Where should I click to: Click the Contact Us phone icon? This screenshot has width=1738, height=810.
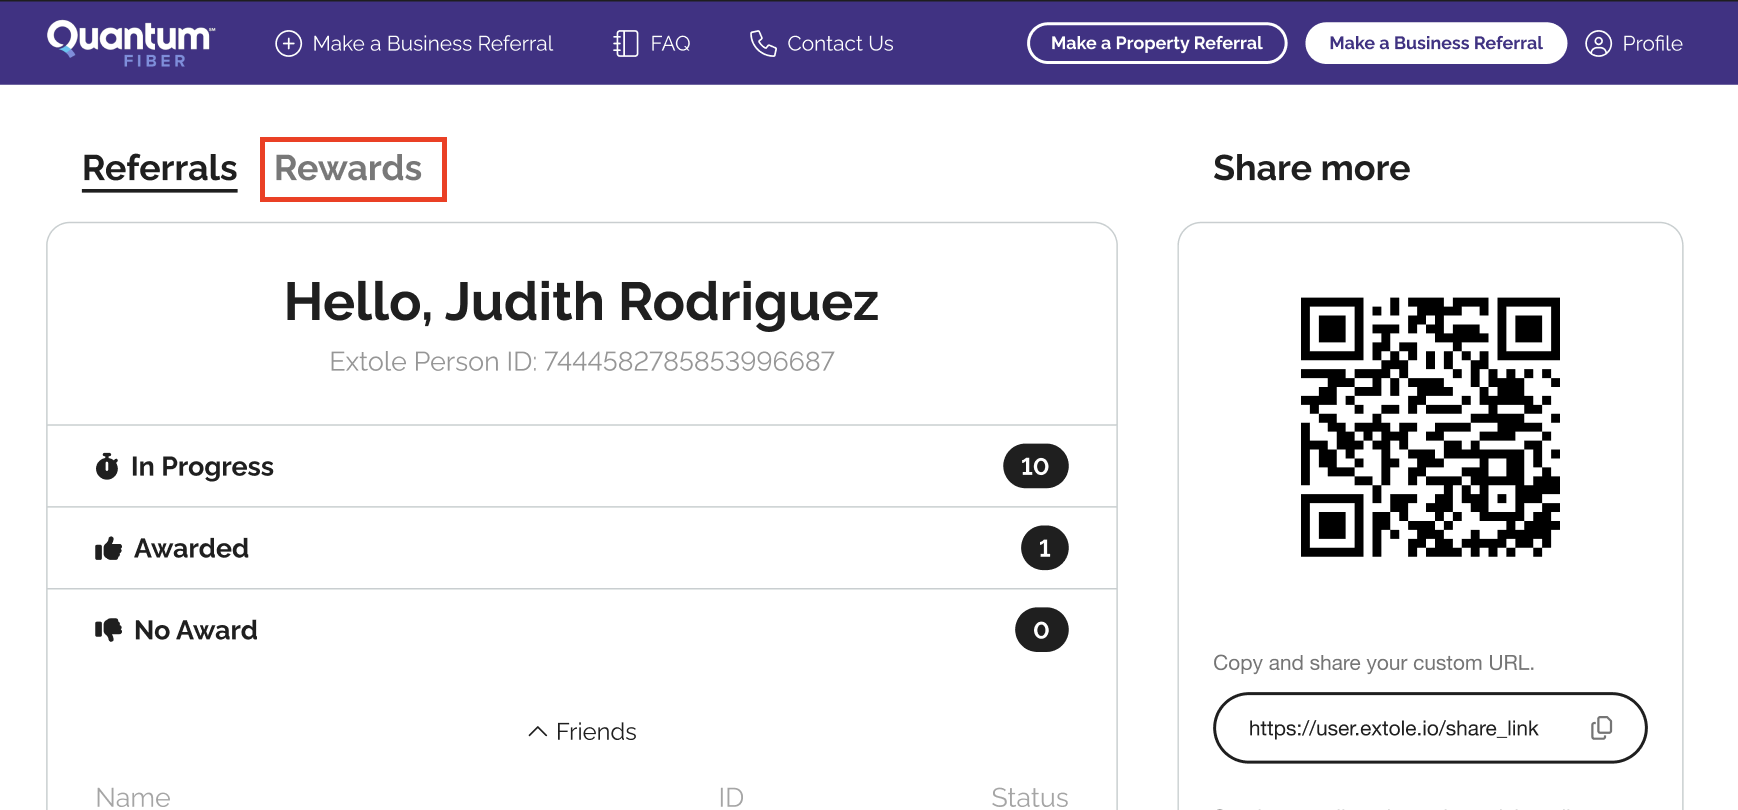point(763,44)
